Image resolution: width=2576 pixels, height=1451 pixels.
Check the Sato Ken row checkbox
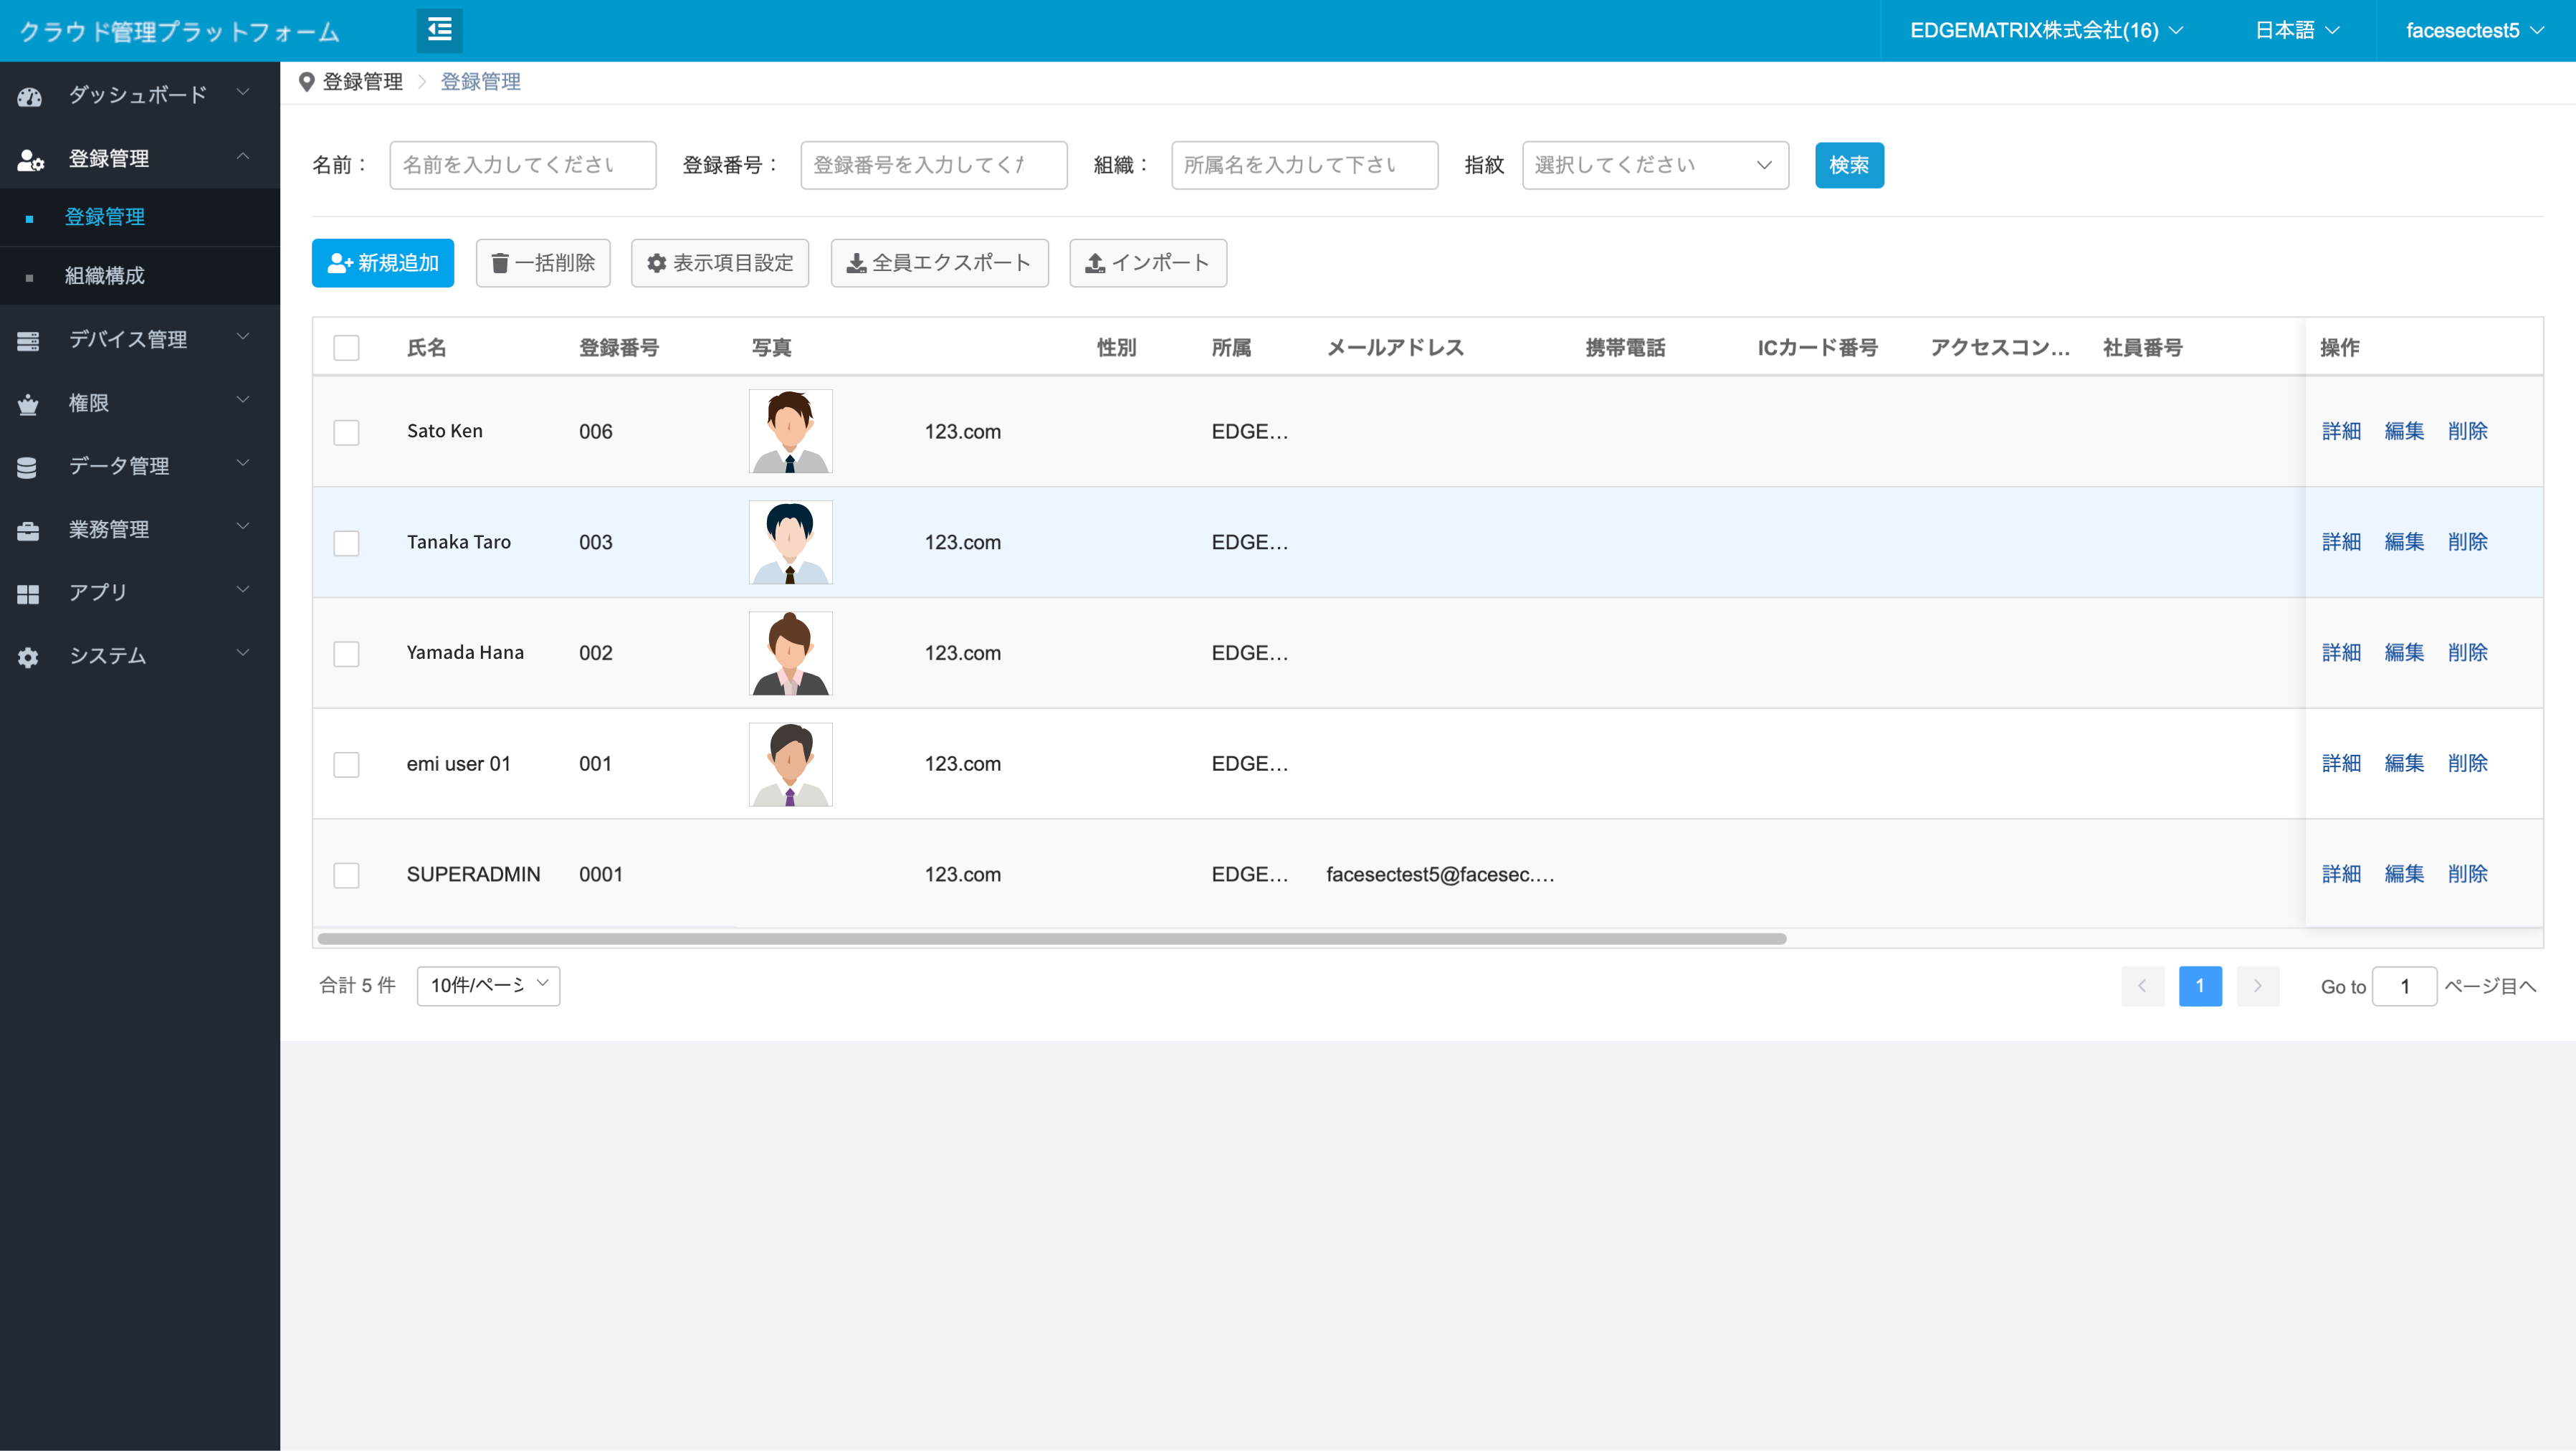346,432
